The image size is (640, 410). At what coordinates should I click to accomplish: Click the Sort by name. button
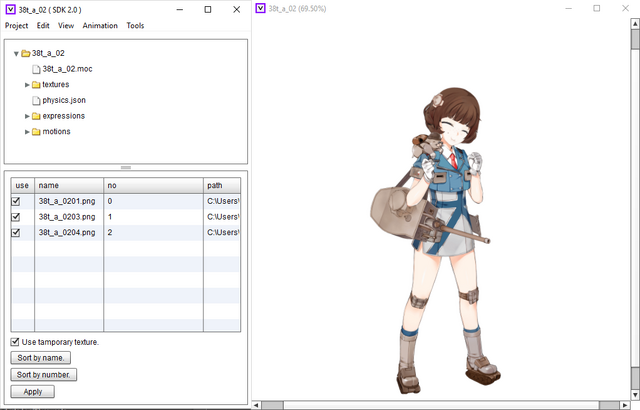40,358
